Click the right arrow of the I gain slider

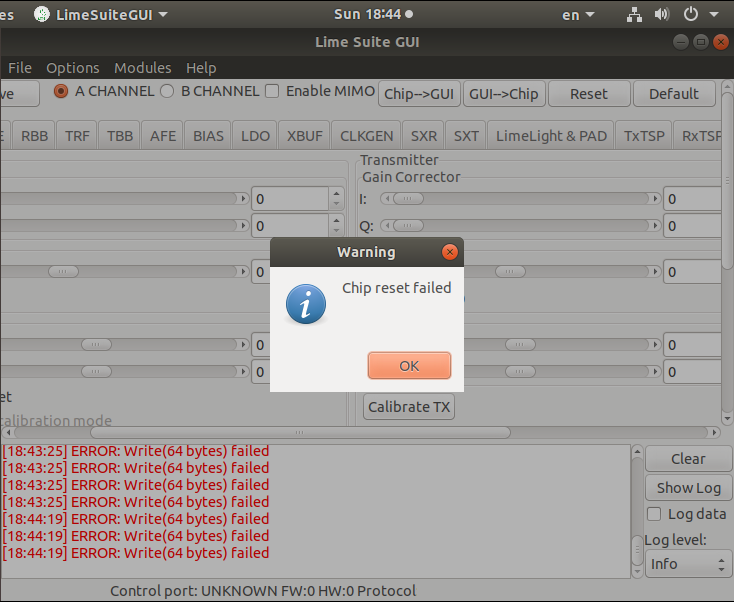654,198
